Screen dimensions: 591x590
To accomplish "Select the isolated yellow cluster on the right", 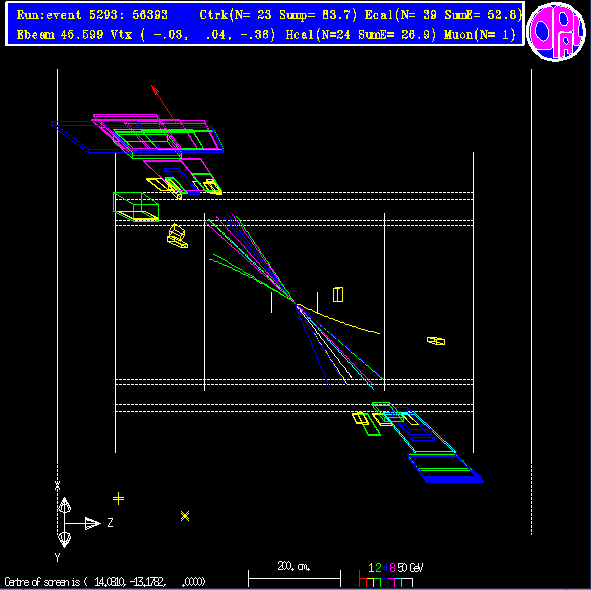I will coord(436,341).
